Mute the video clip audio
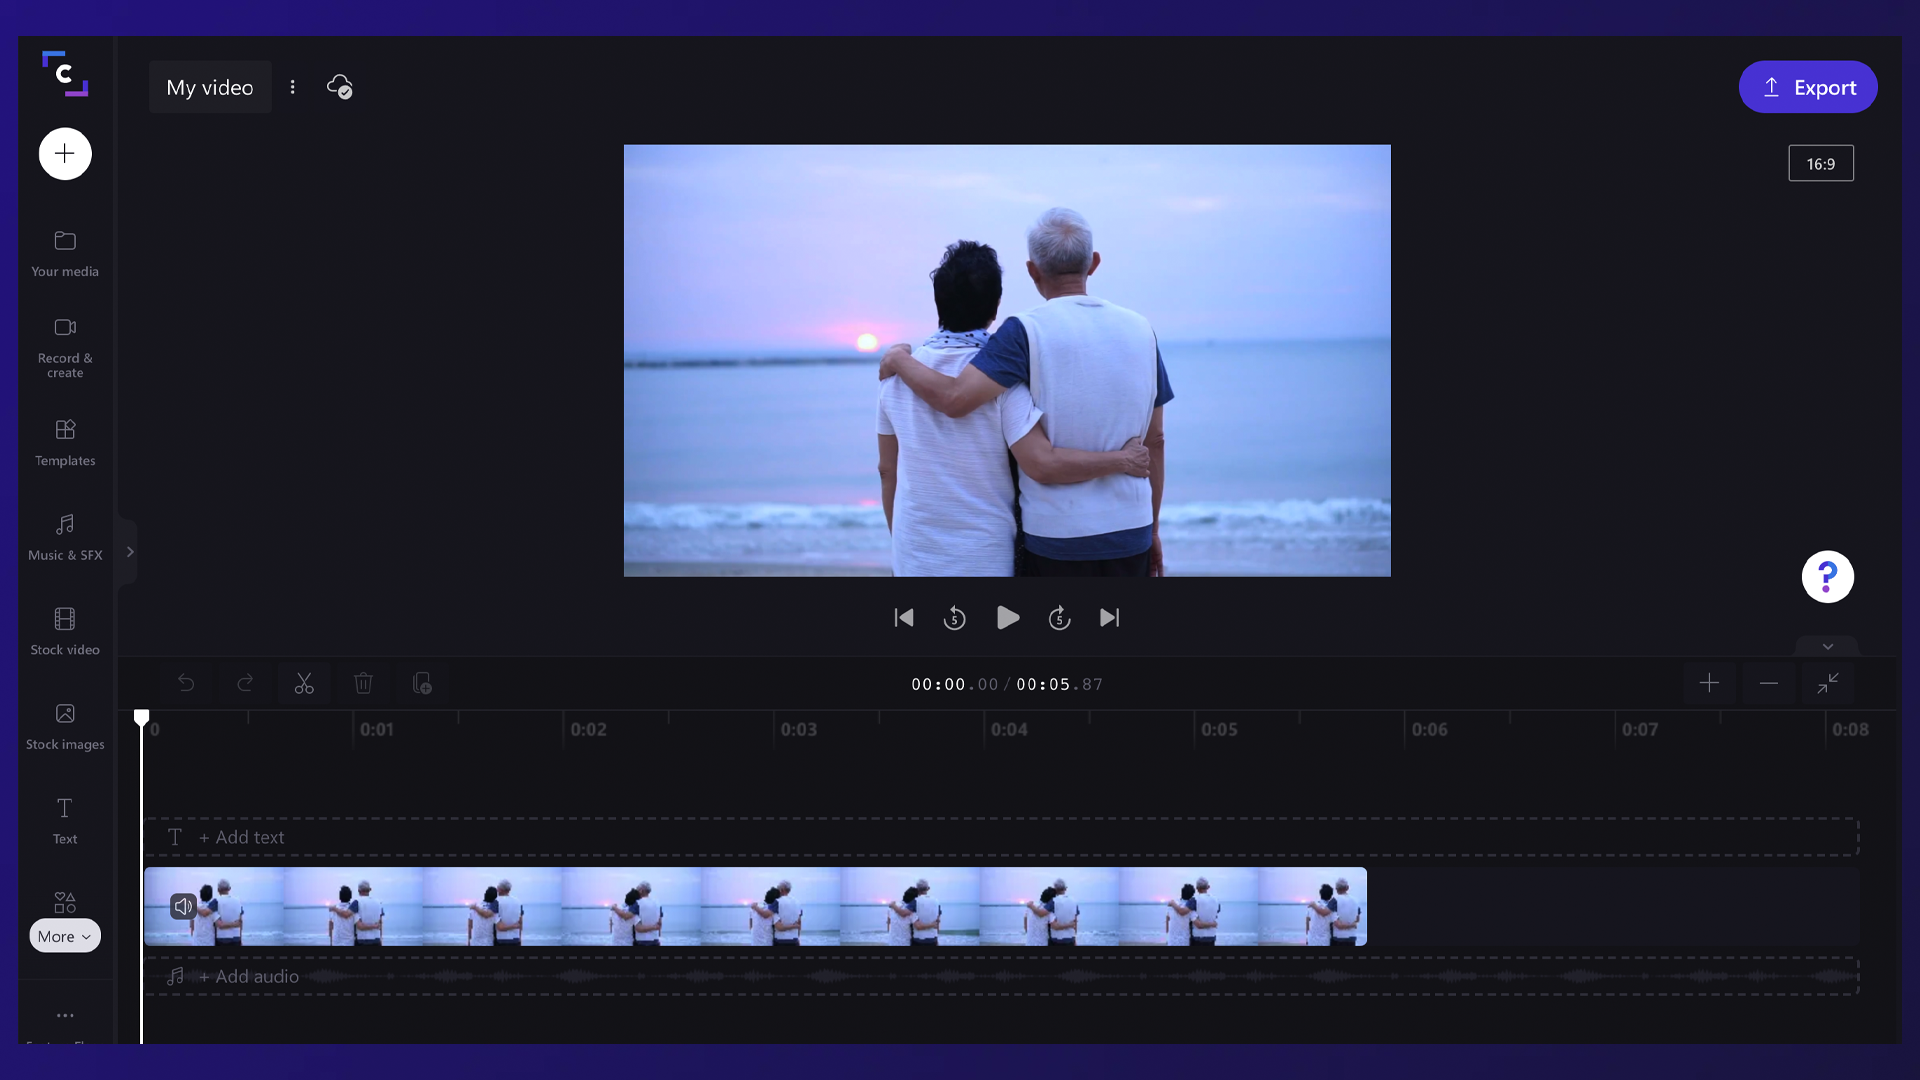 [x=183, y=907]
